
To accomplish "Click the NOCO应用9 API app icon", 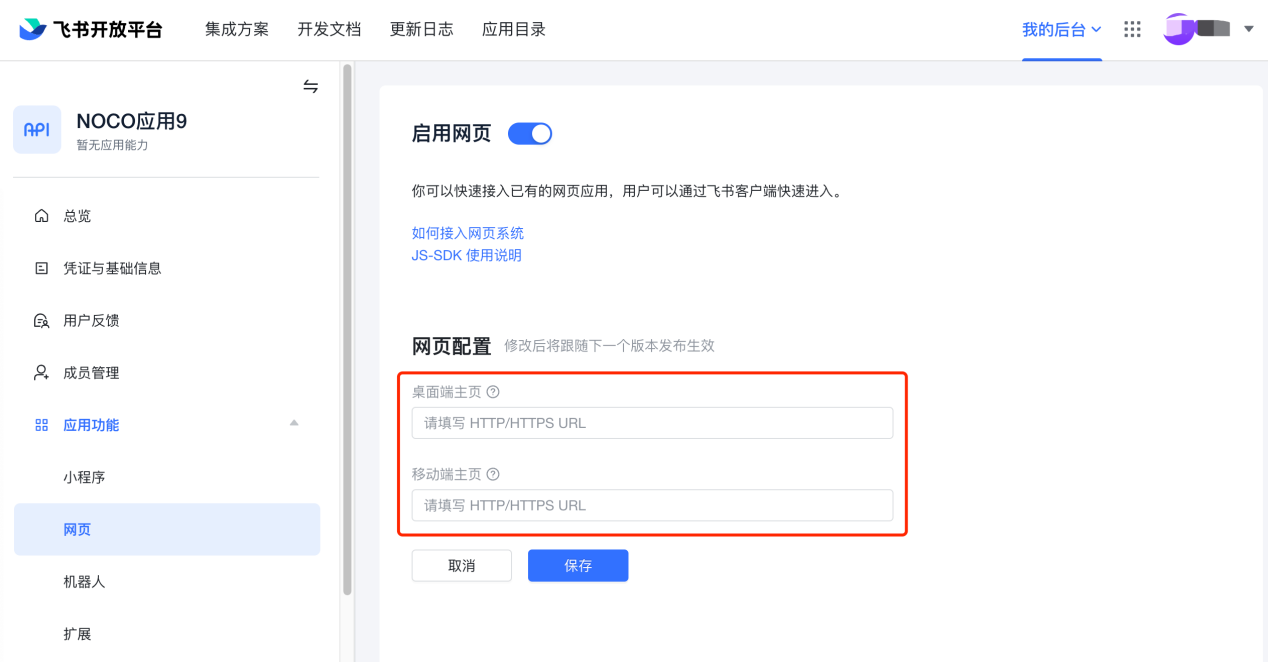I will [37, 130].
